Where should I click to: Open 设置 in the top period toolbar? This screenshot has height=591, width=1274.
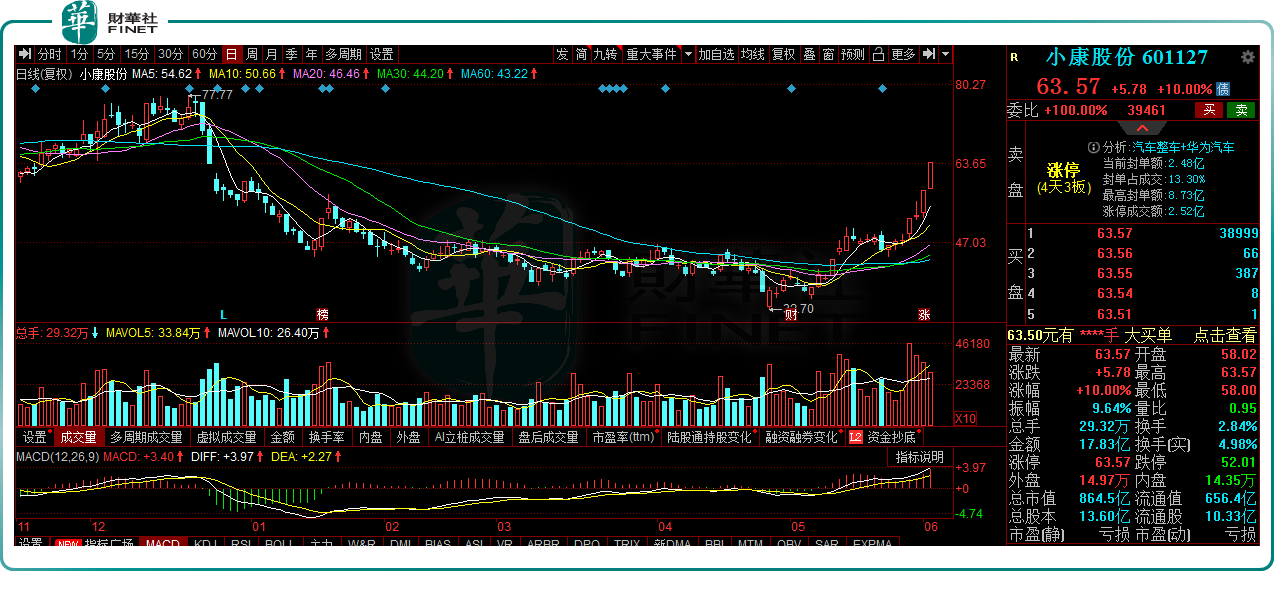382,54
